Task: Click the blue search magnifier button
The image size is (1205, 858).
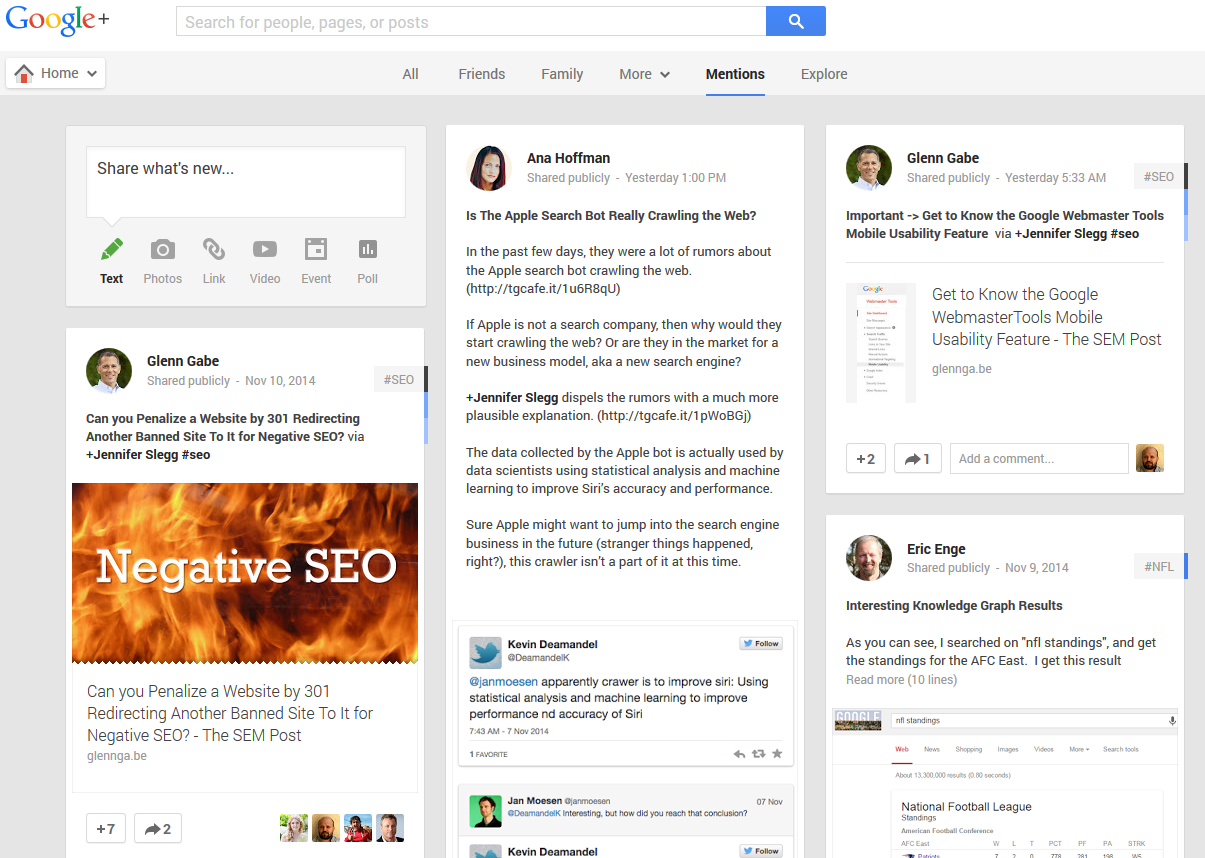Action: click(x=795, y=21)
